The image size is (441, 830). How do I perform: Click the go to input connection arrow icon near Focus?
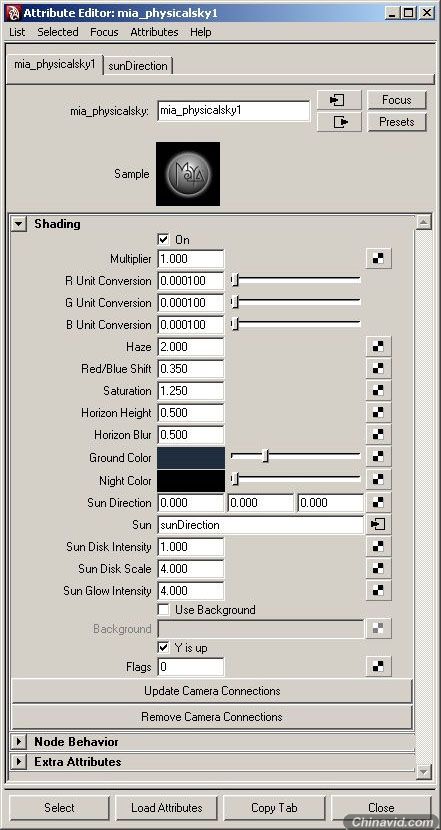[339, 100]
